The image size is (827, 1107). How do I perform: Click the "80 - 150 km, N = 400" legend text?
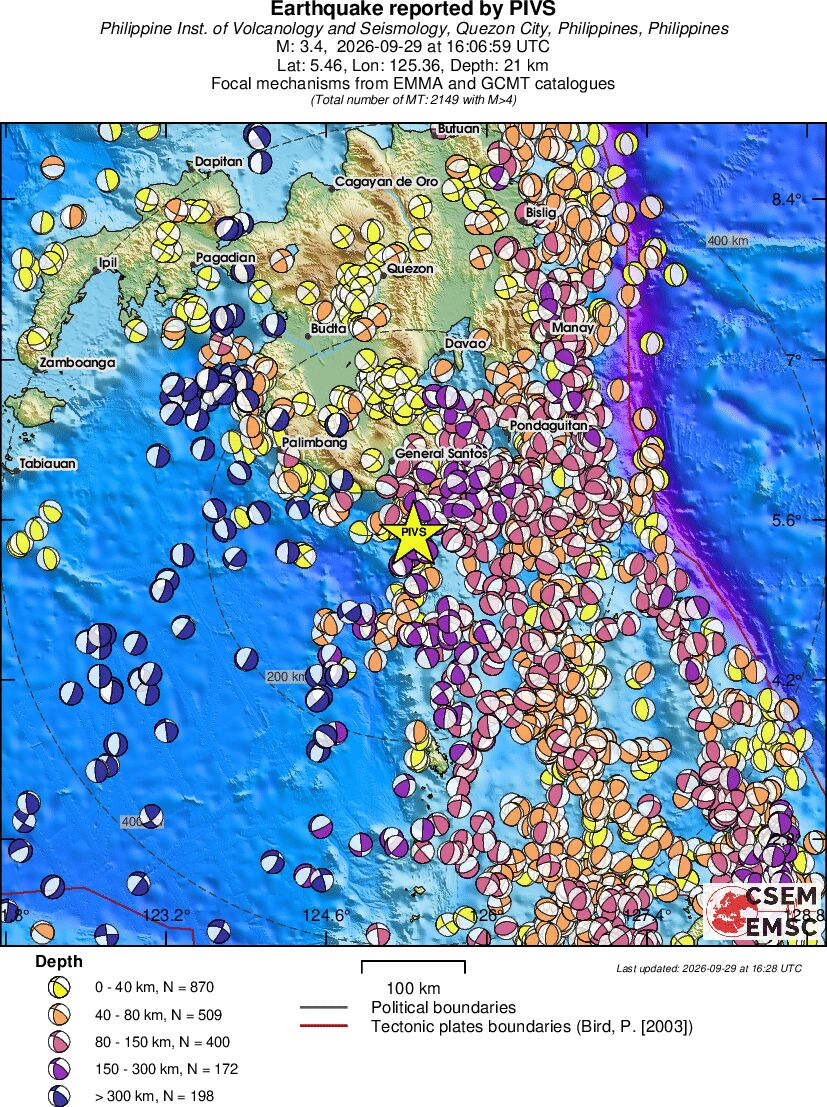tap(162, 1042)
